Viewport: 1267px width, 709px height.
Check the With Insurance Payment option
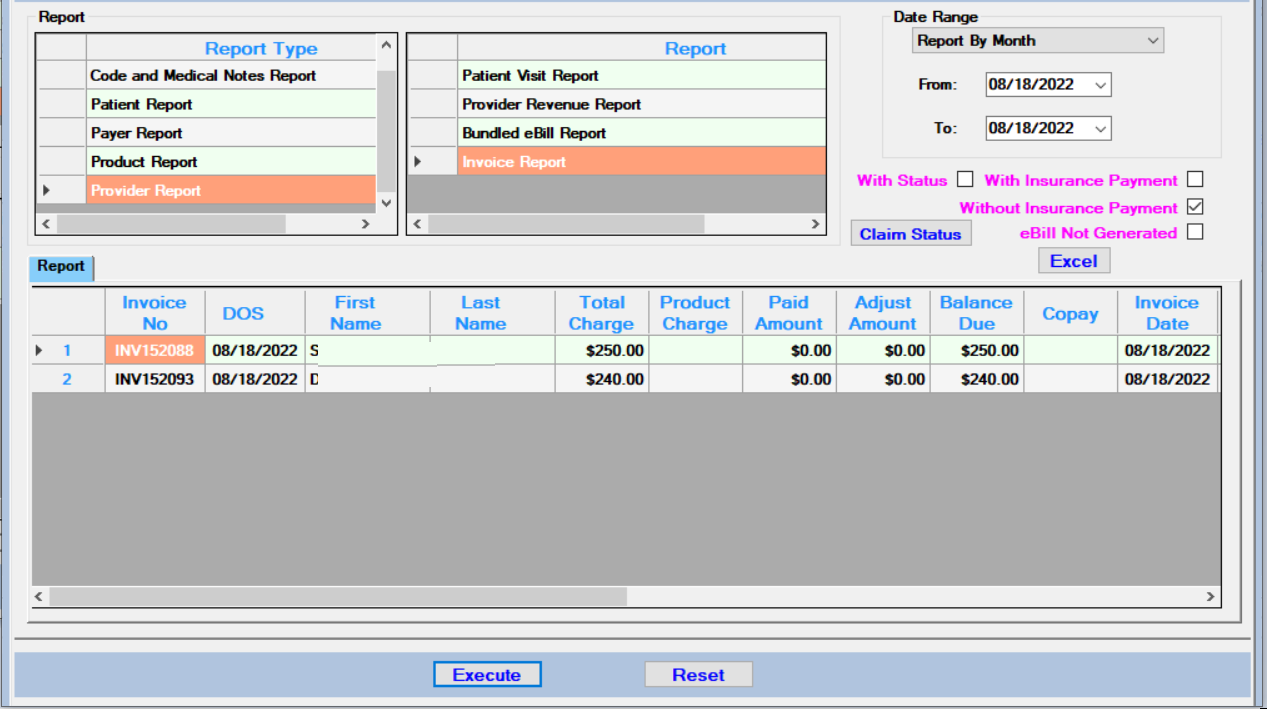point(1195,180)
